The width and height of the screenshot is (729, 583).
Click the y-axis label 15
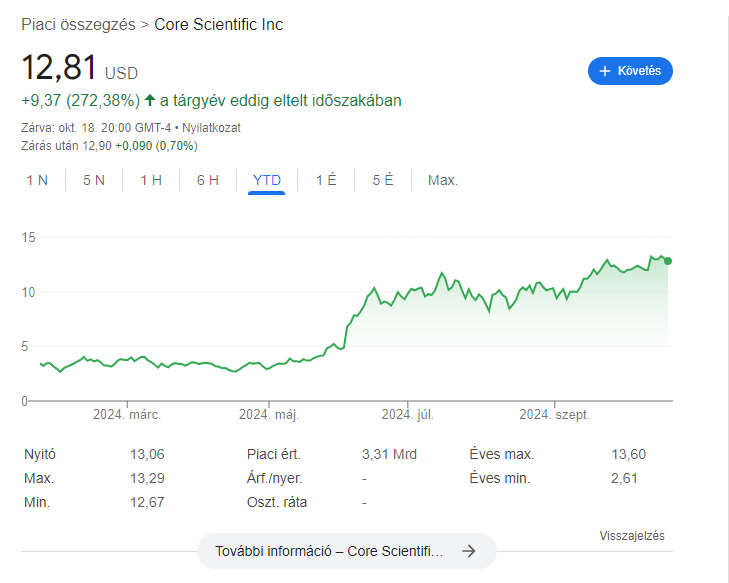point(28,238)
